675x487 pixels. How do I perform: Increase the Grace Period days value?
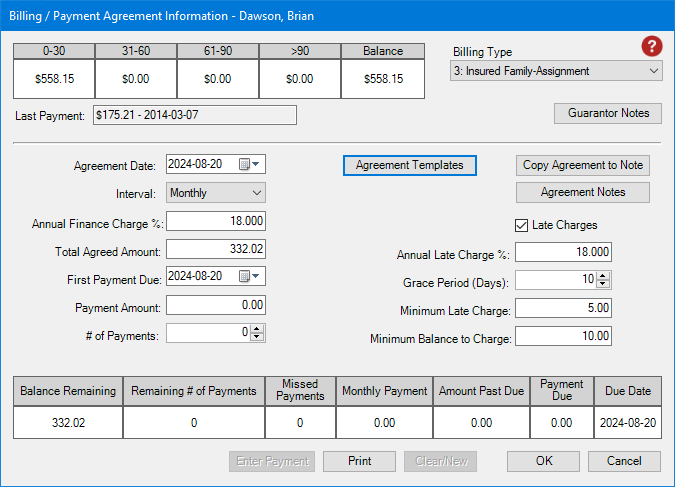tap(602, 276)
